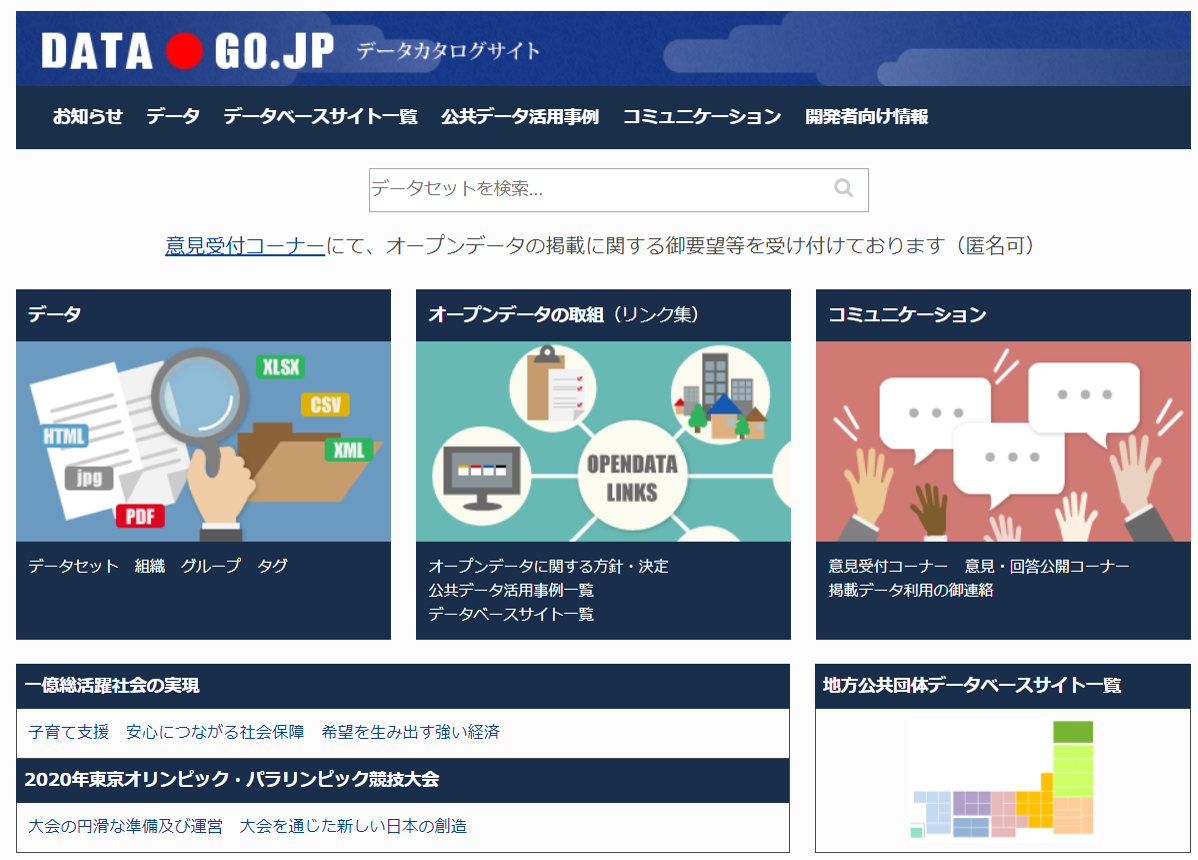Open オープンデータに関する方針・決定 link
This screenshot has width=1198, height=860.
pyautogui.click(x=548, y=566)
